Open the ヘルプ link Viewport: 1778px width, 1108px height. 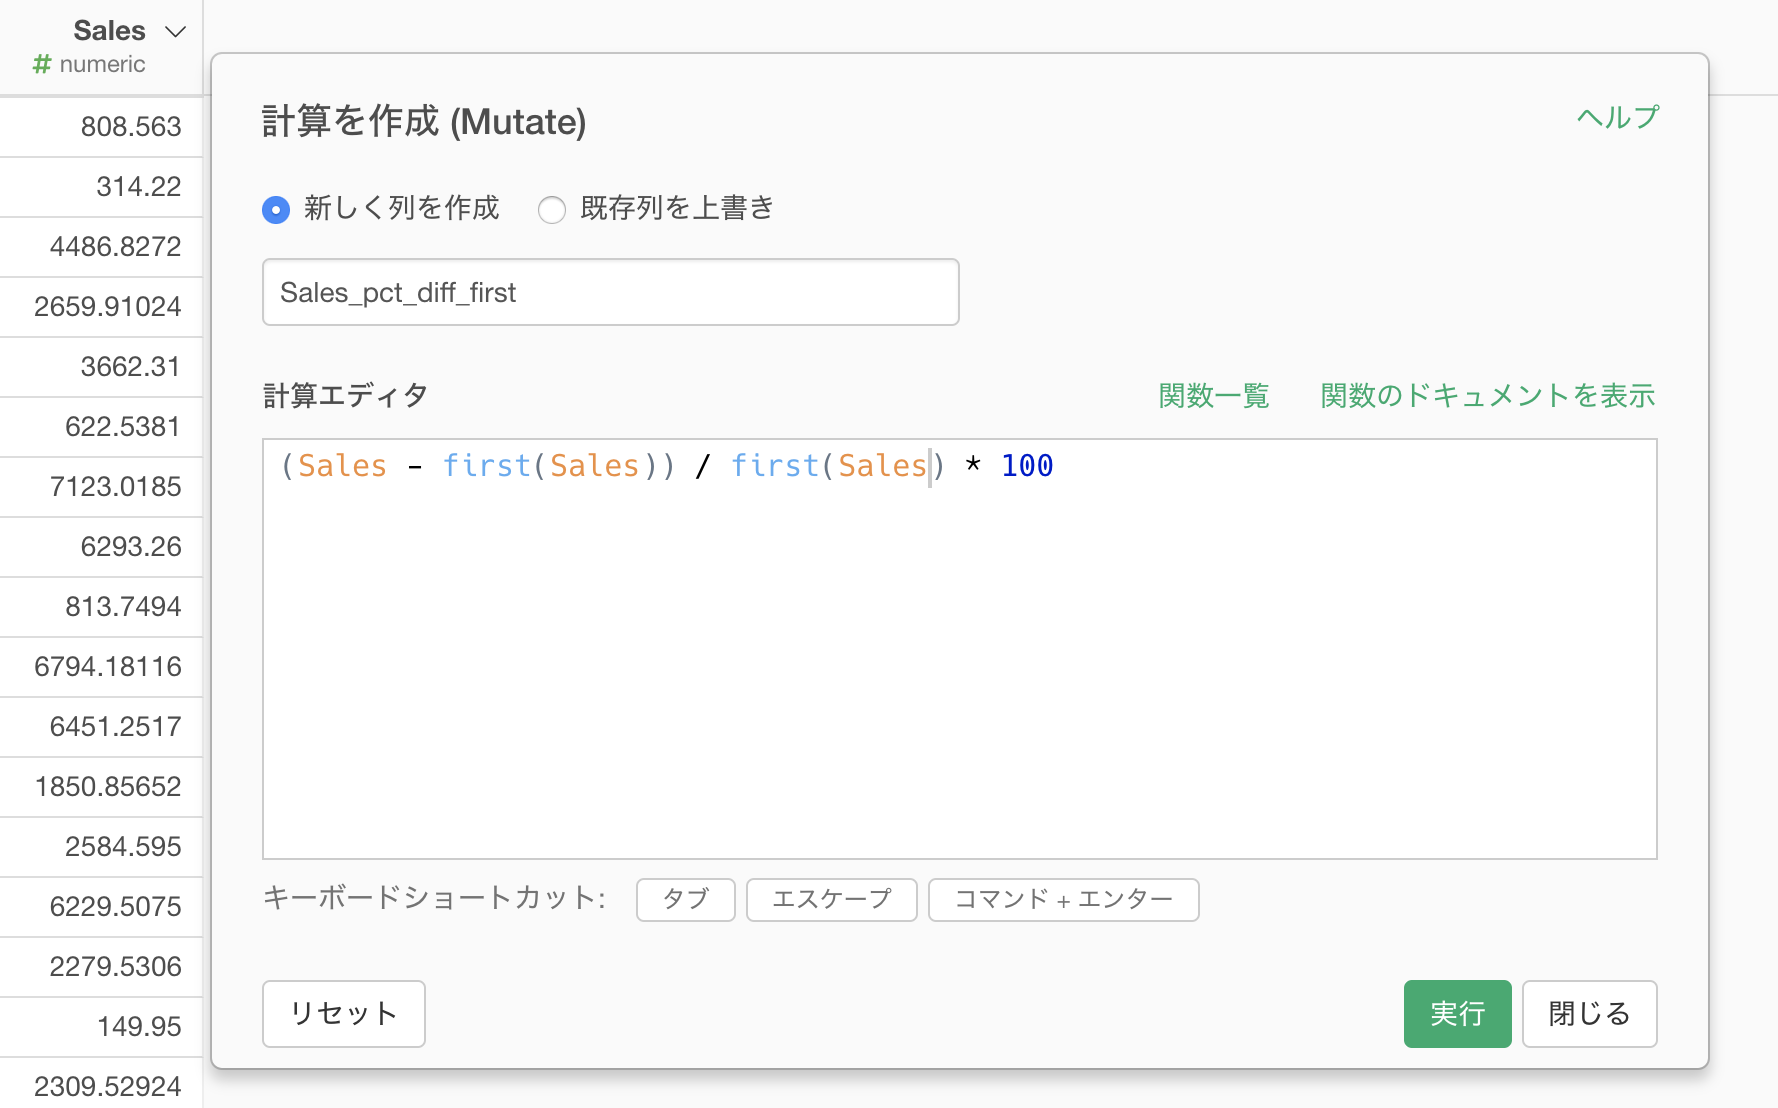(1617, 117)
